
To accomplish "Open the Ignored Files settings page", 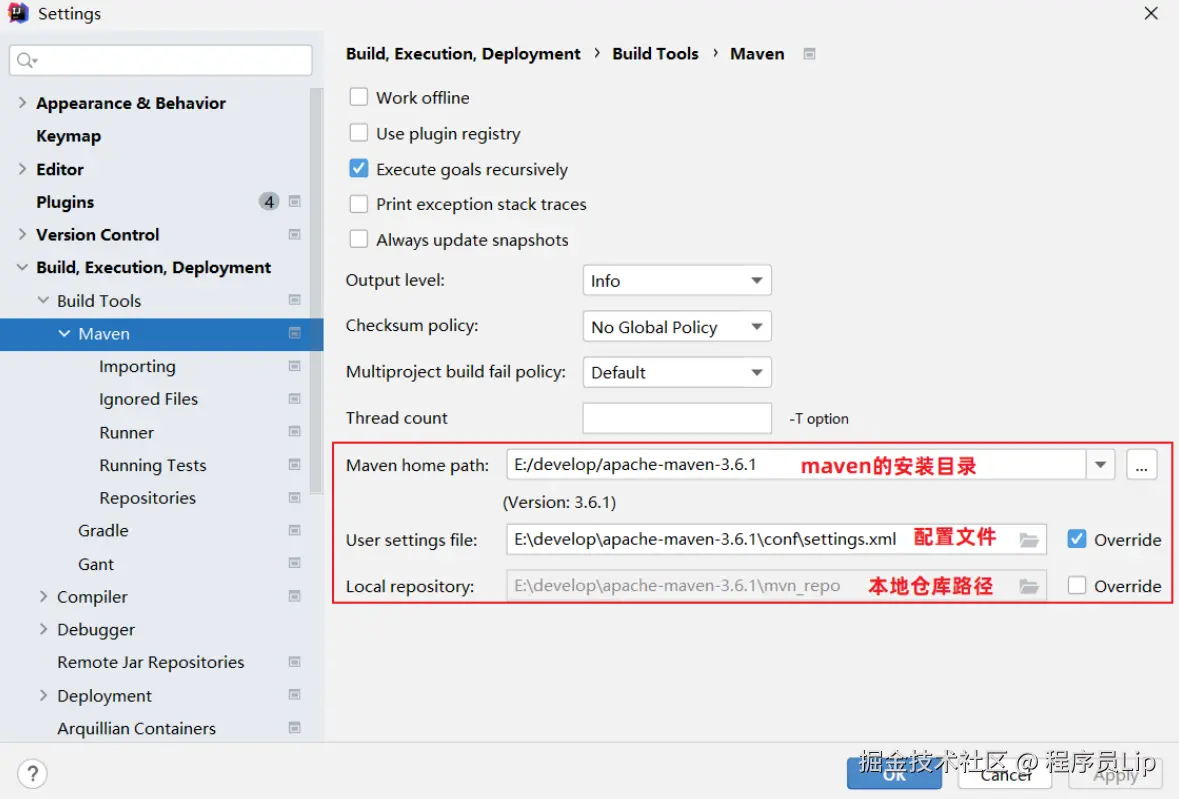I will [149, 399].
